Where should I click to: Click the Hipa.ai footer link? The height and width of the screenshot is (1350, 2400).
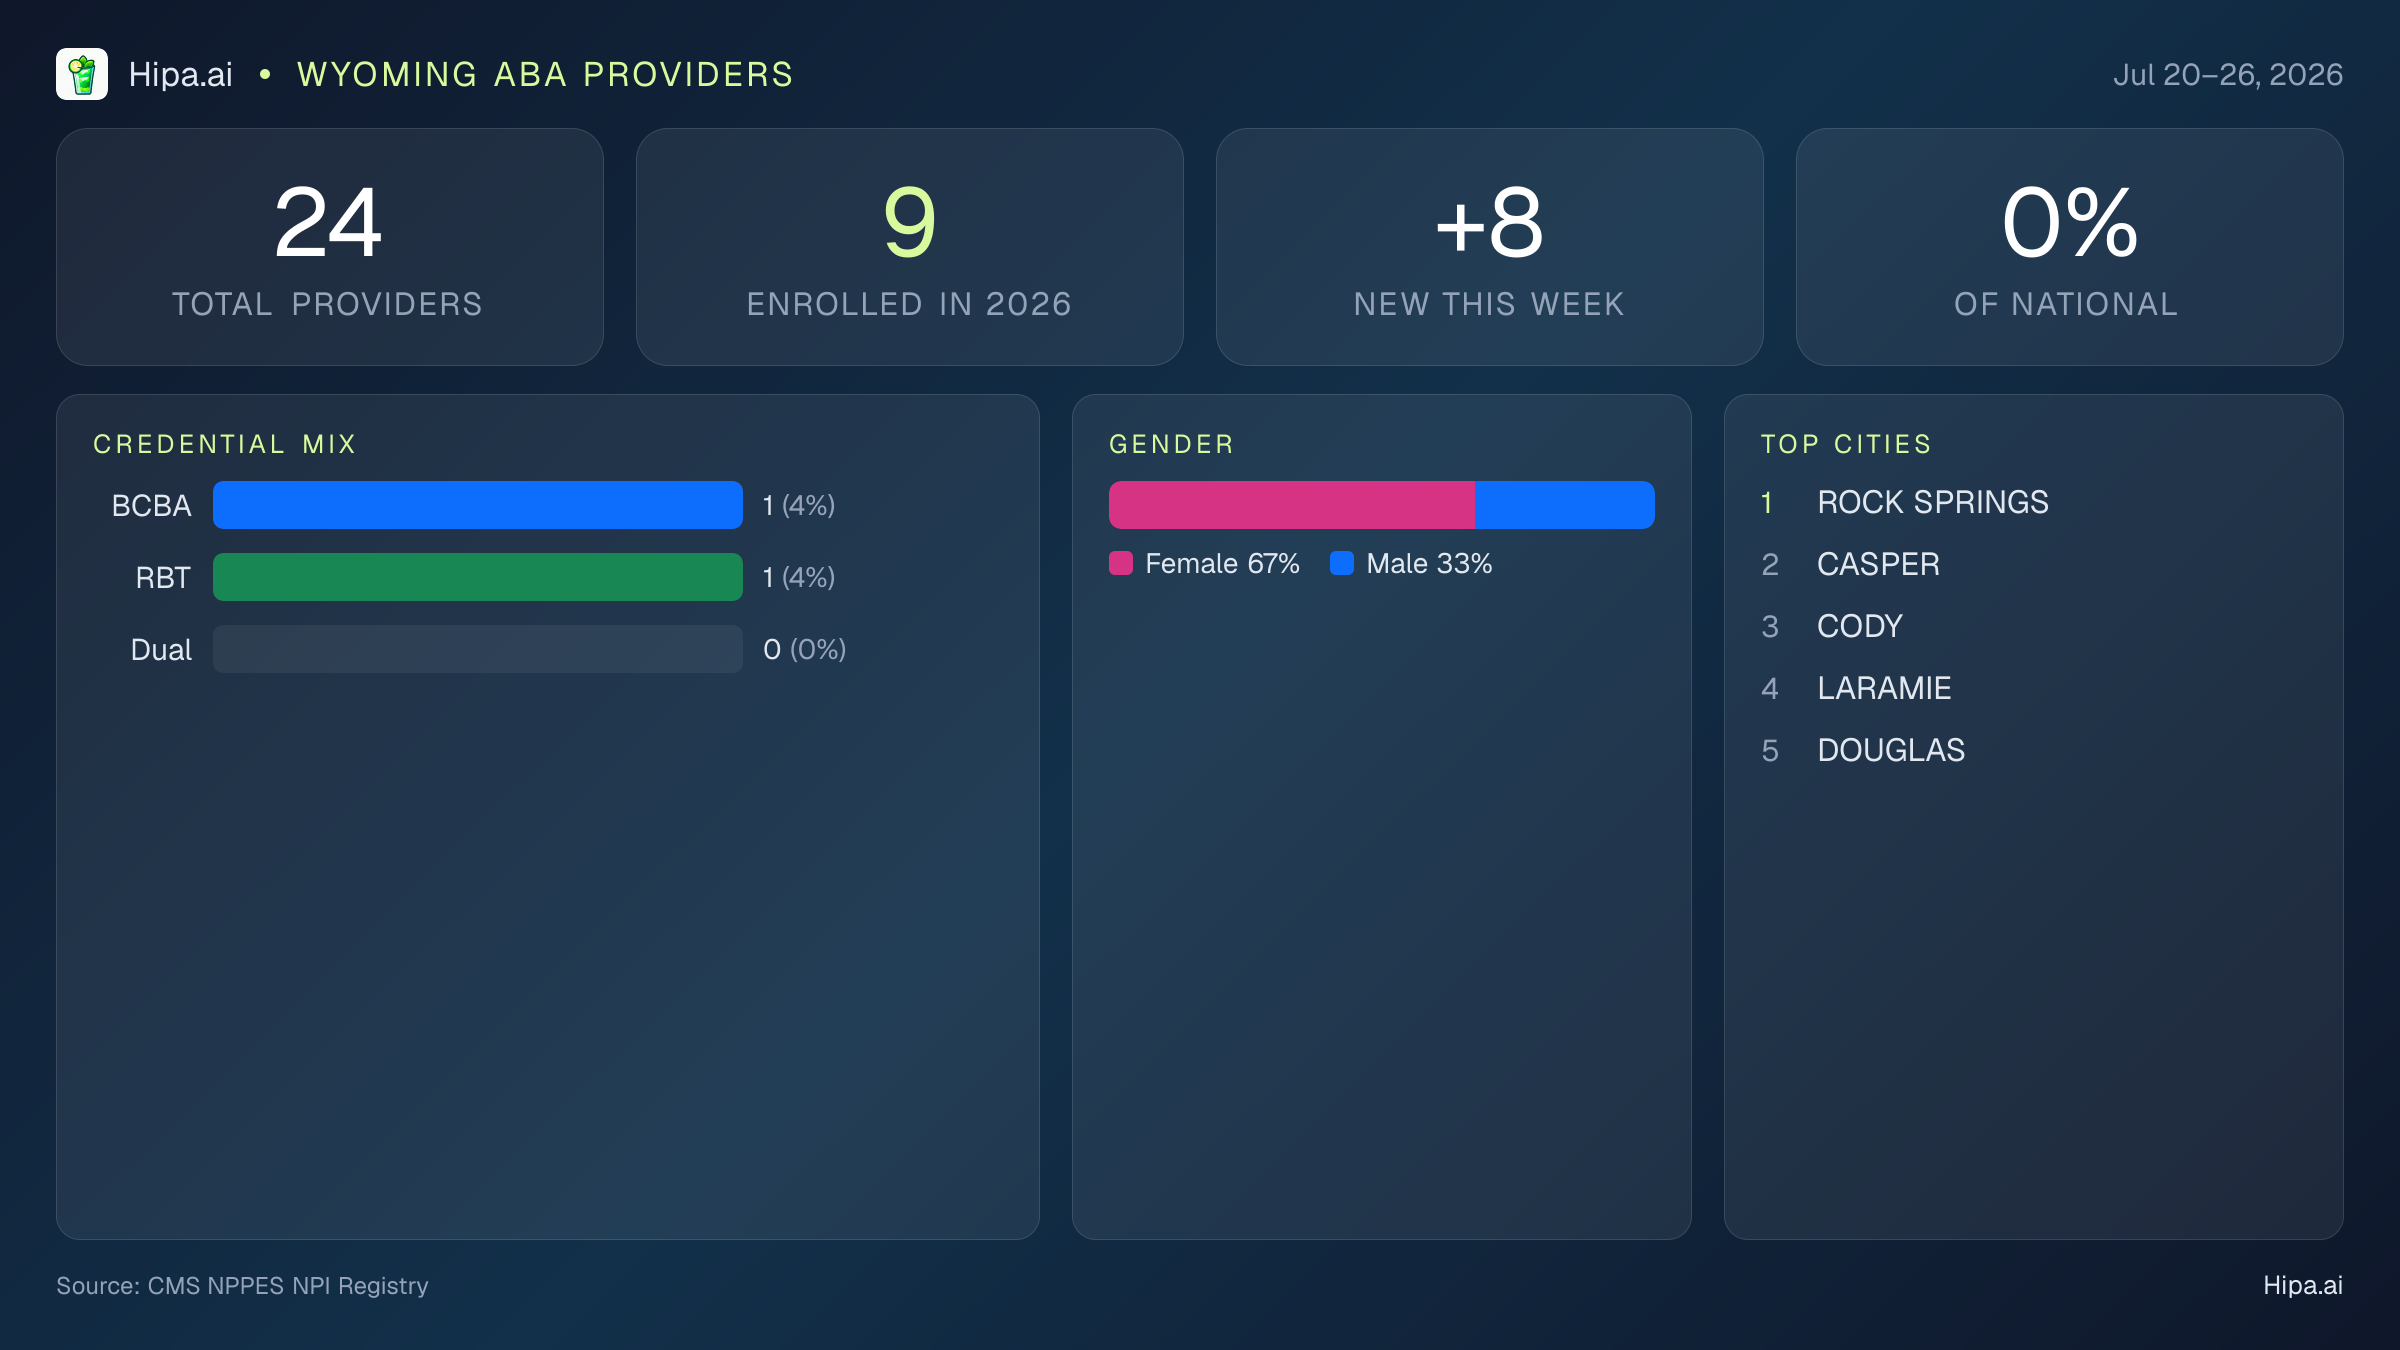pyautogui.click(x=2303, y=1285)
